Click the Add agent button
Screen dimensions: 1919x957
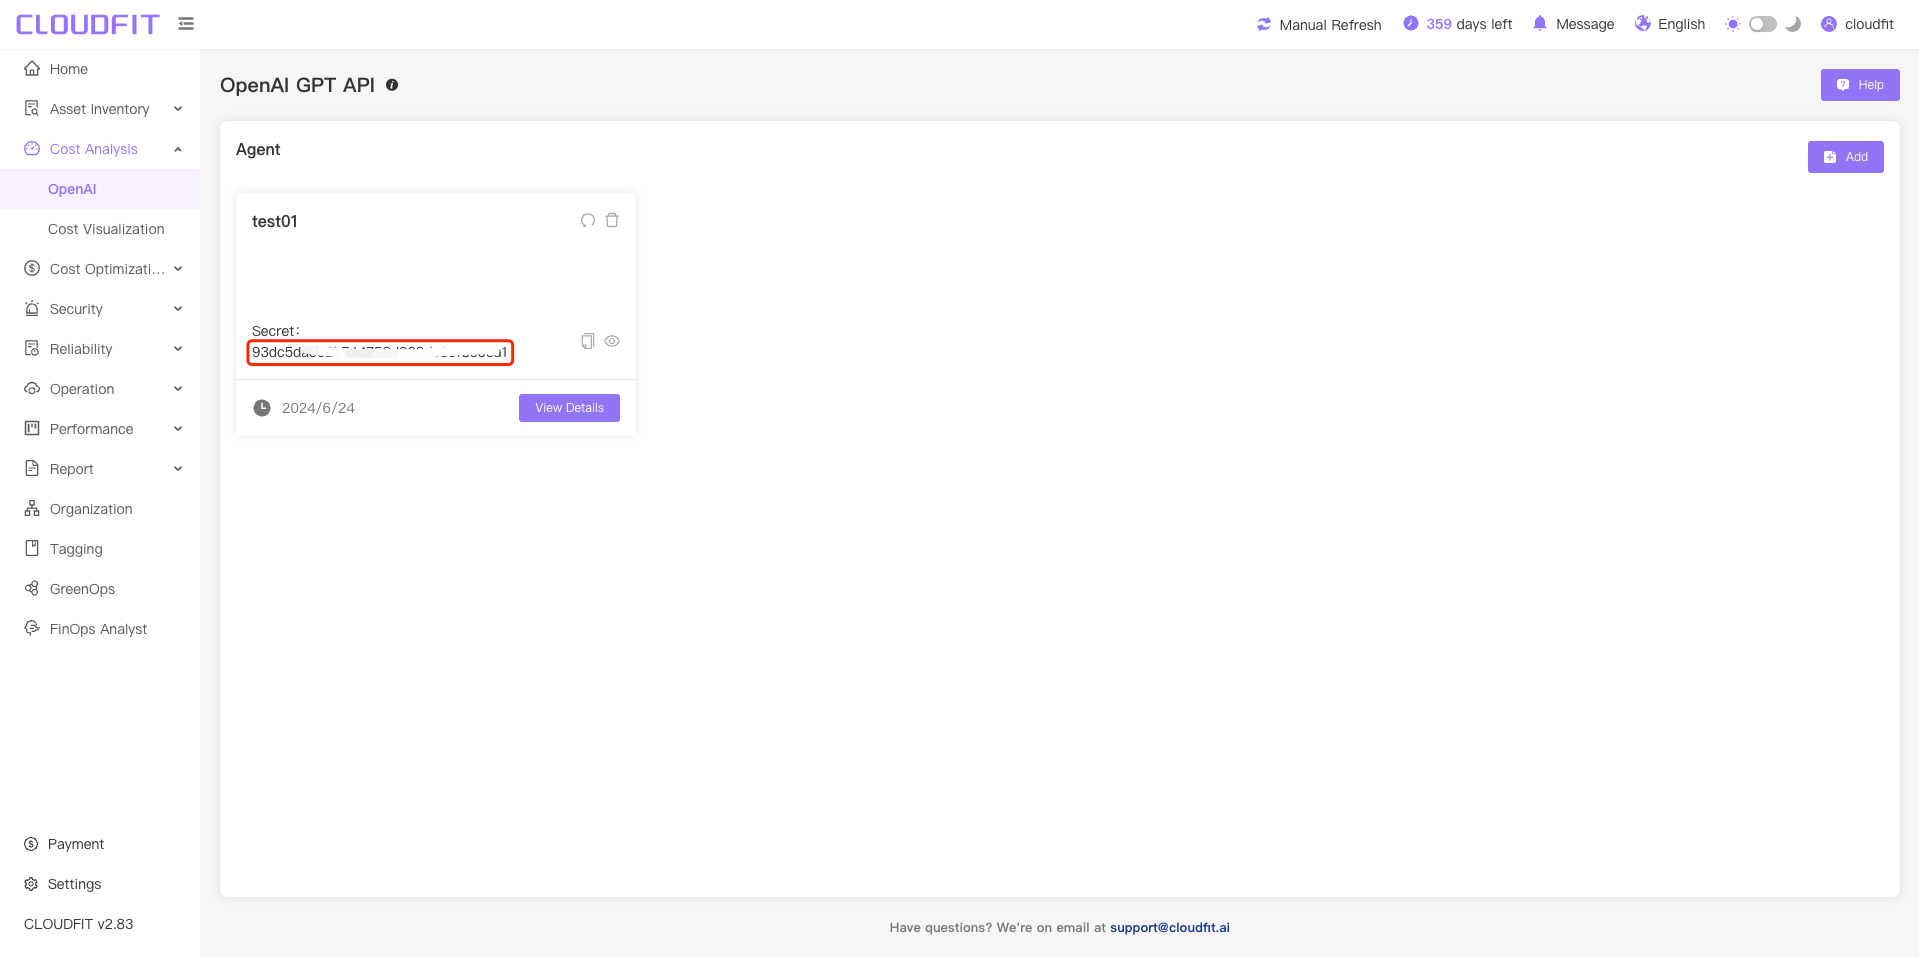[1845, 157]
